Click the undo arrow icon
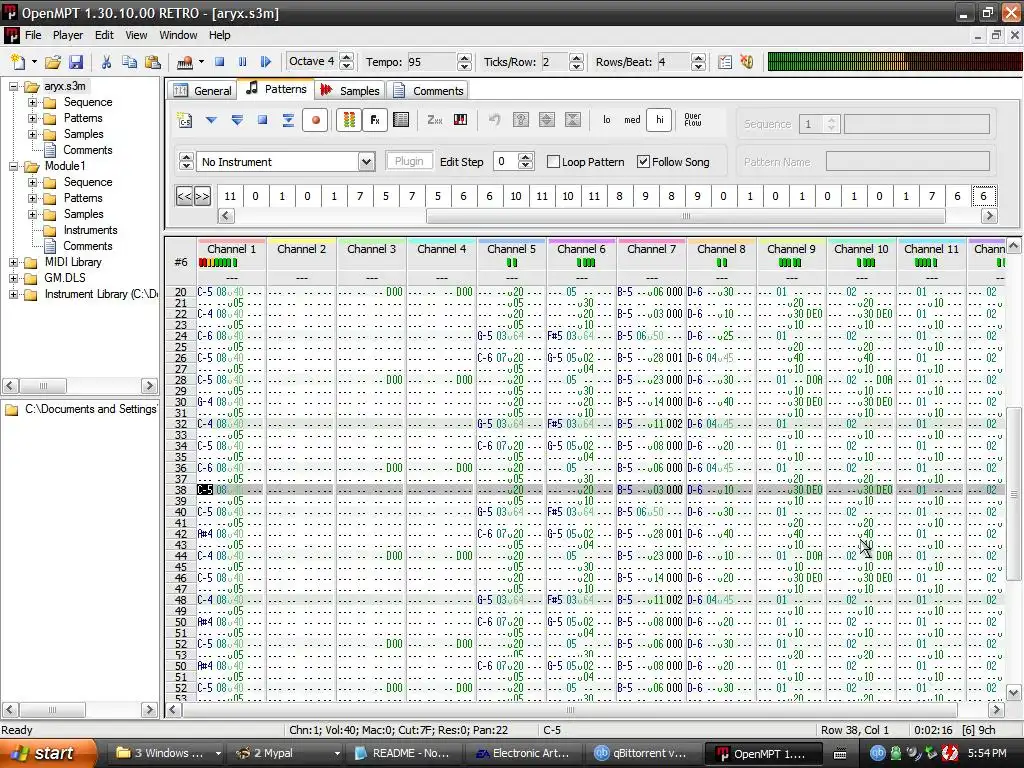1024x768 pixels. tap(494, 120)
